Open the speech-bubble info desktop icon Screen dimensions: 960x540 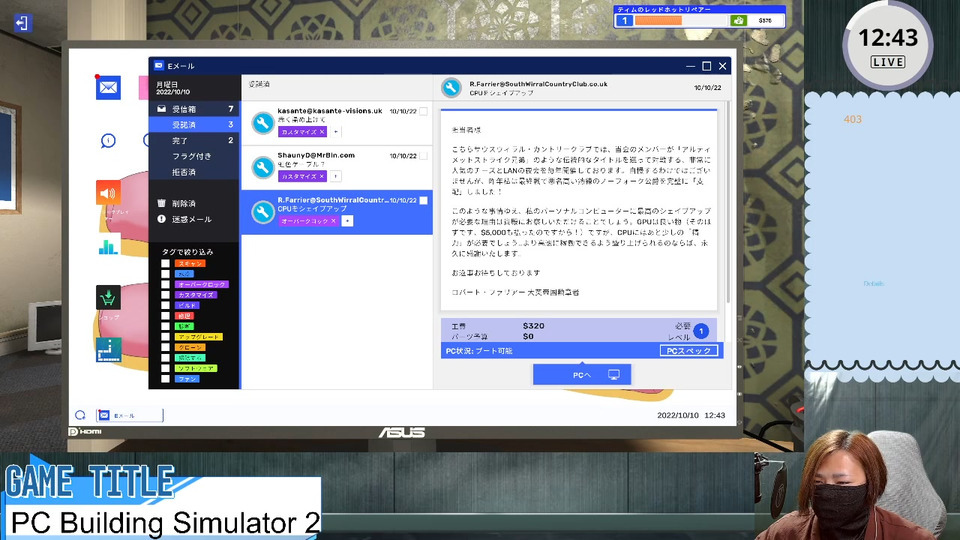pos(108,141)
